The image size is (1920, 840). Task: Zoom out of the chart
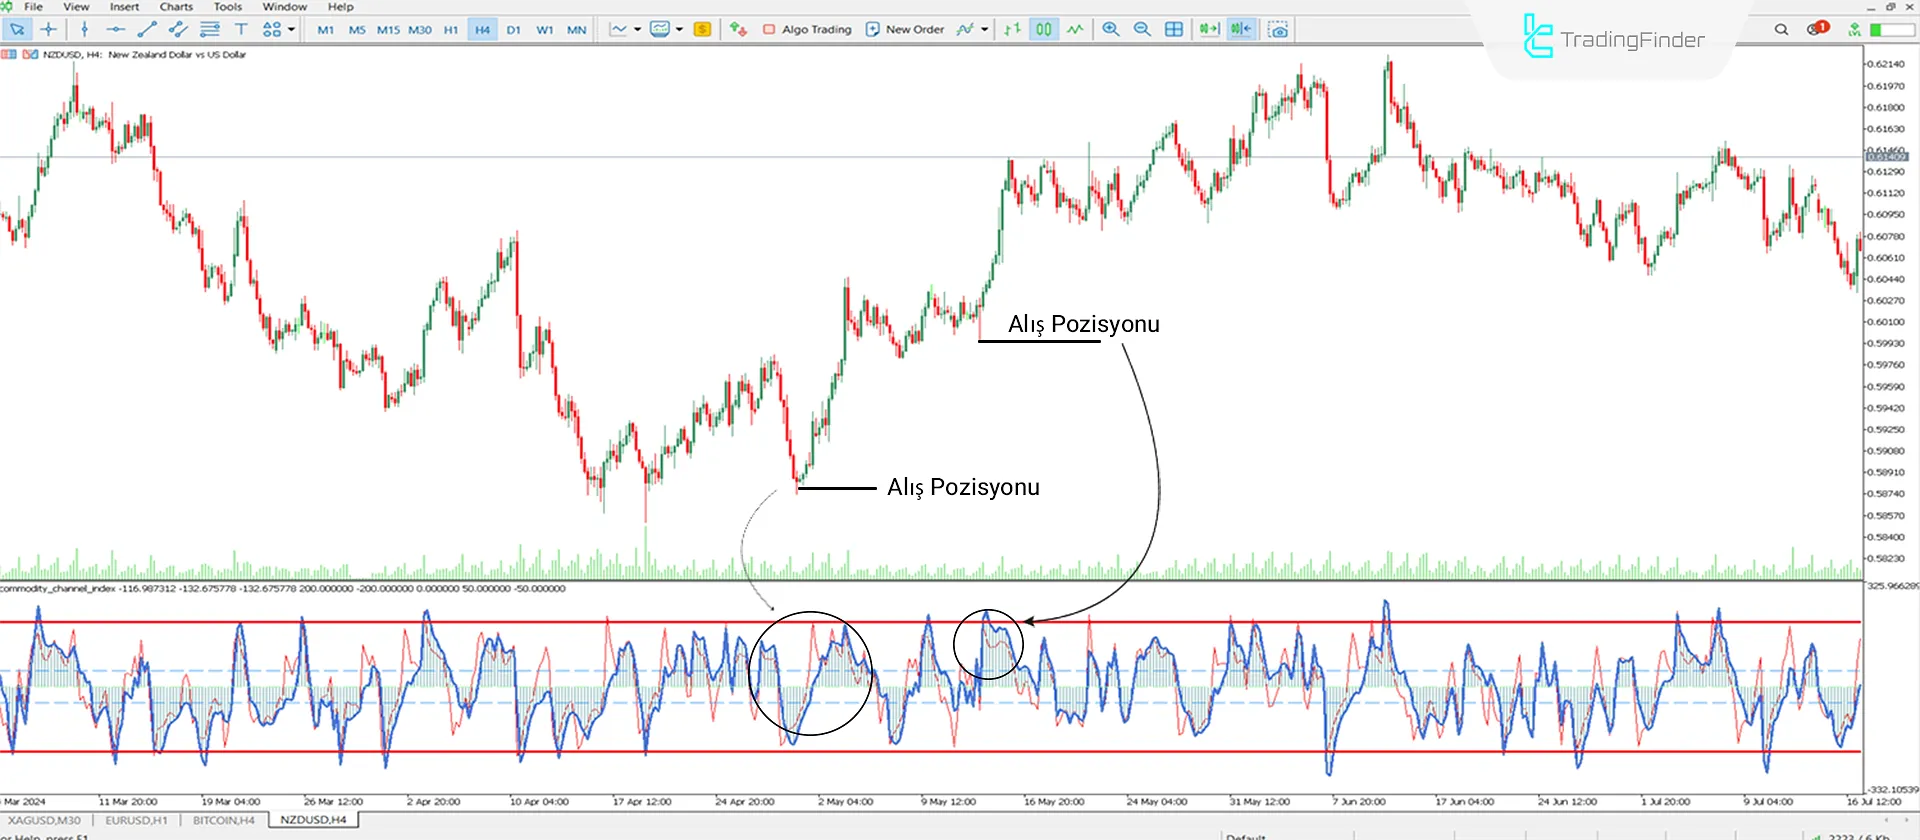(x=1142, y=30)
